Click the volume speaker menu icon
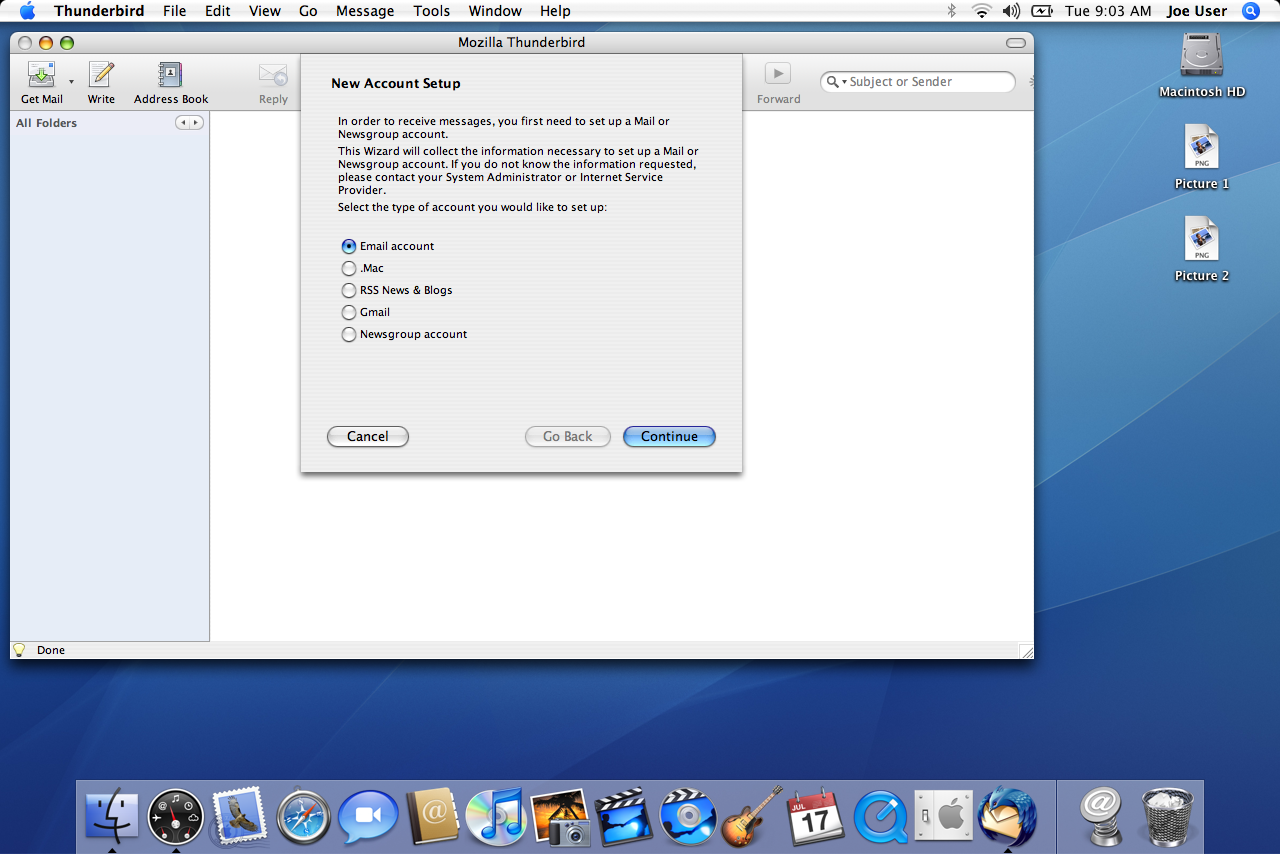Viewport: 1280px width, 854px height. [1011, 11]
